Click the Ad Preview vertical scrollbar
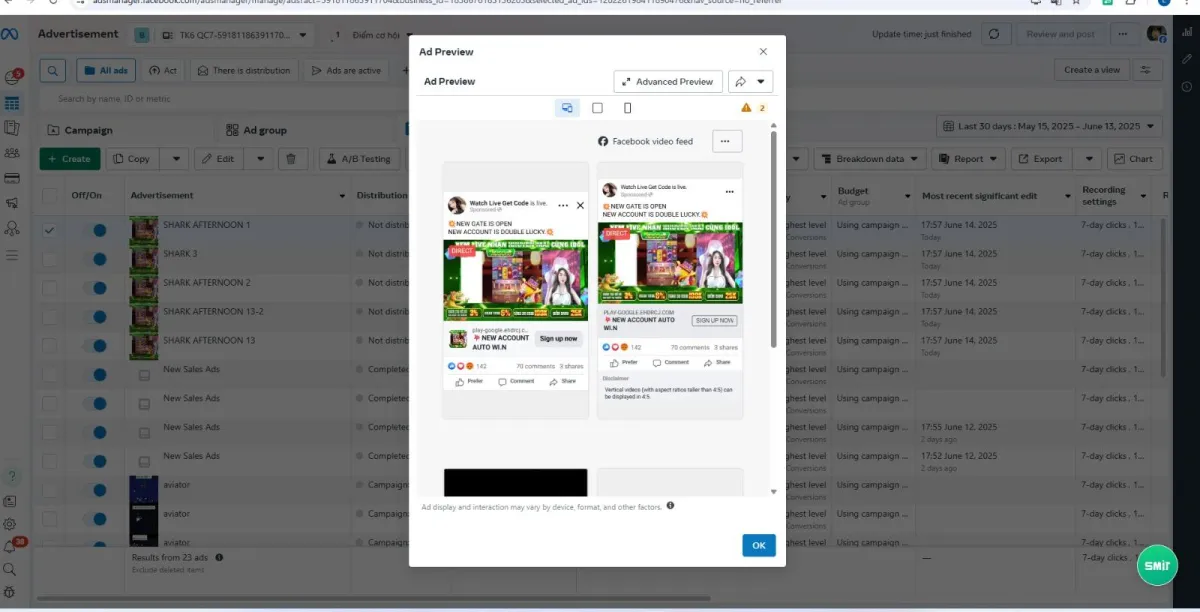This screenshot has height=612, width=1200. 774,240
